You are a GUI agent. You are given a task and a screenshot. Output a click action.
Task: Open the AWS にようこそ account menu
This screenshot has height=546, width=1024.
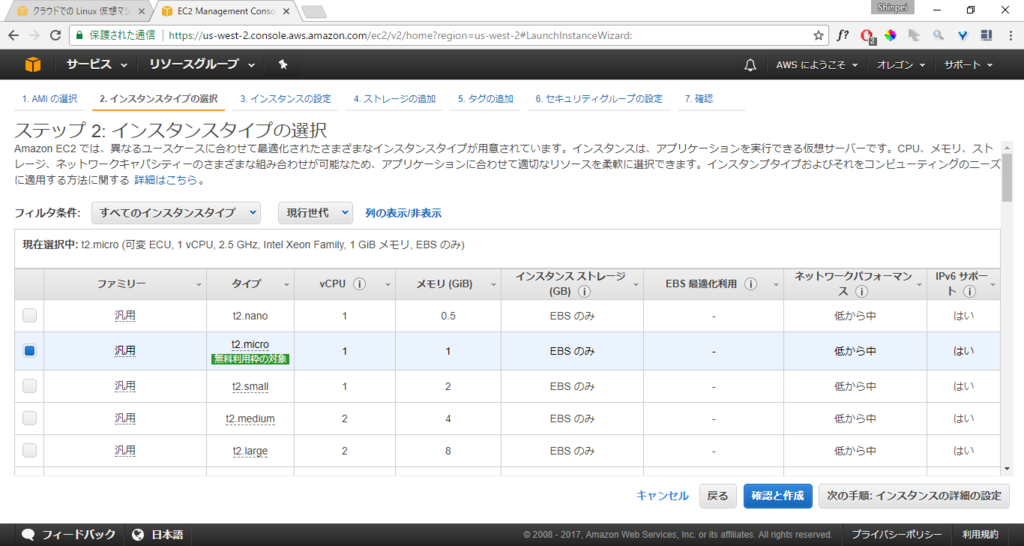click(x=816, y=65)
